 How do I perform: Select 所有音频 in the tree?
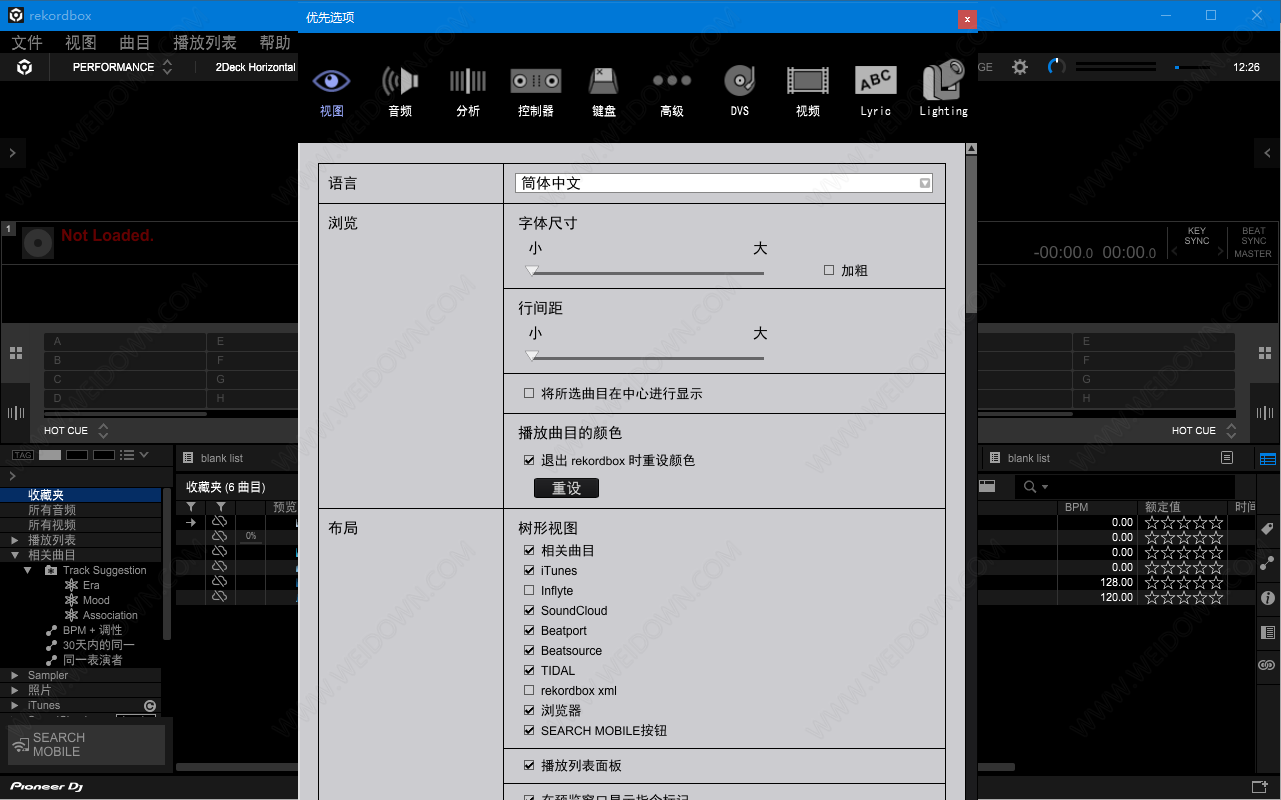click(x=80, y=510)
